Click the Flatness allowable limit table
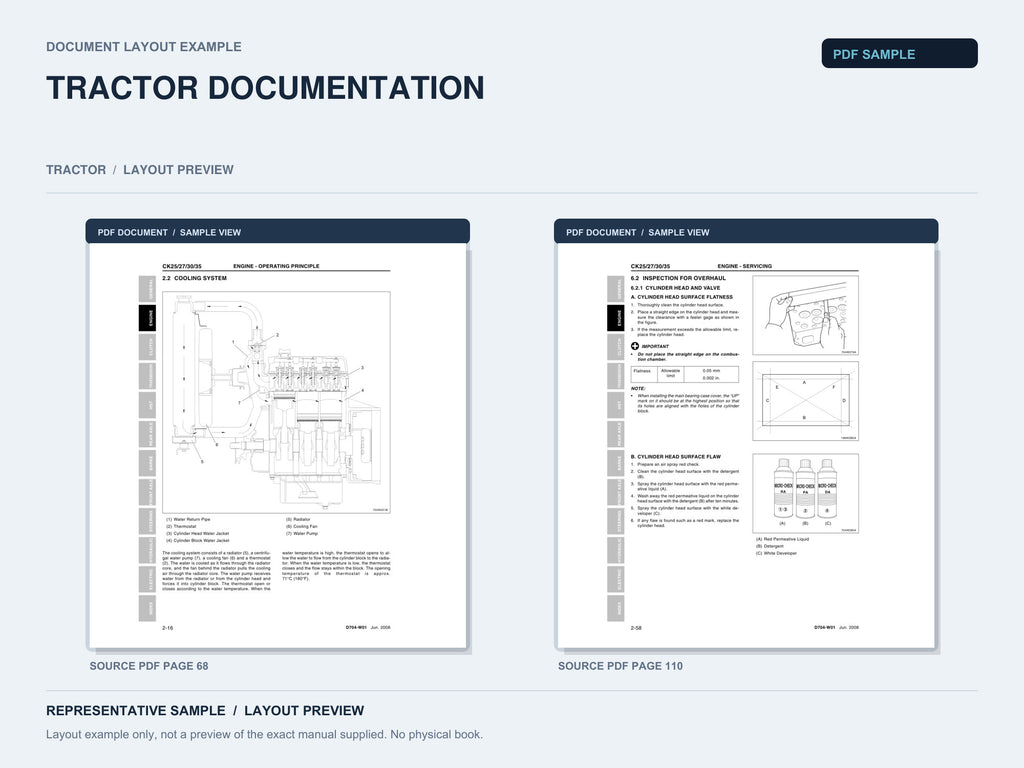 684,374
